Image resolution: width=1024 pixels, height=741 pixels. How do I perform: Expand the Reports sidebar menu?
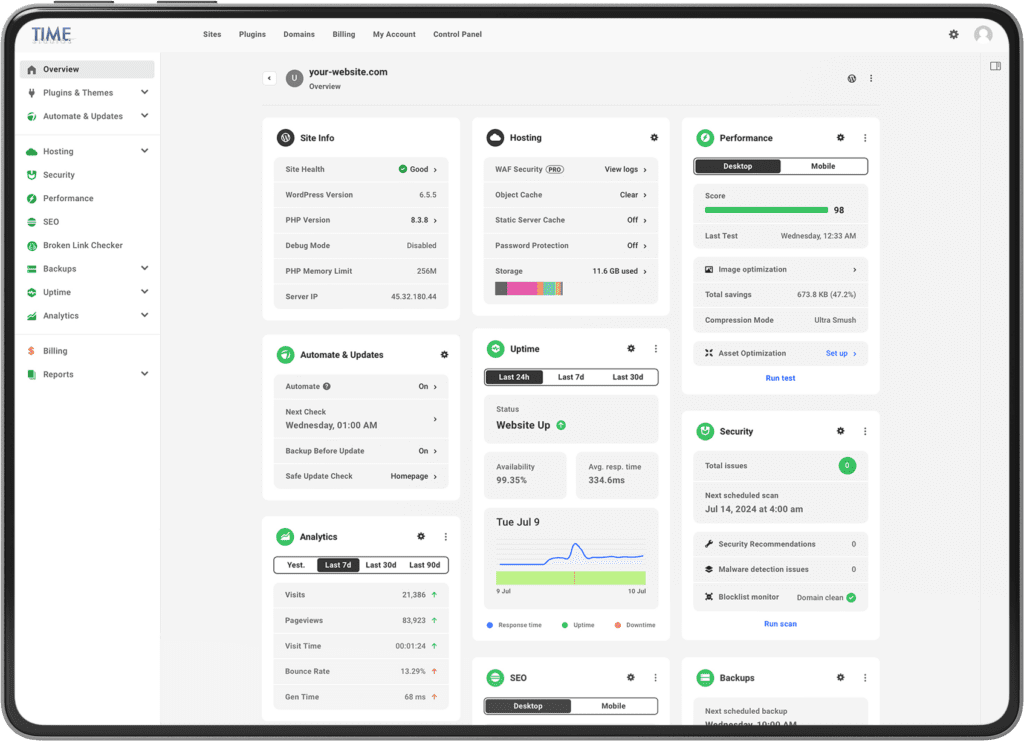tap(144, 374)
